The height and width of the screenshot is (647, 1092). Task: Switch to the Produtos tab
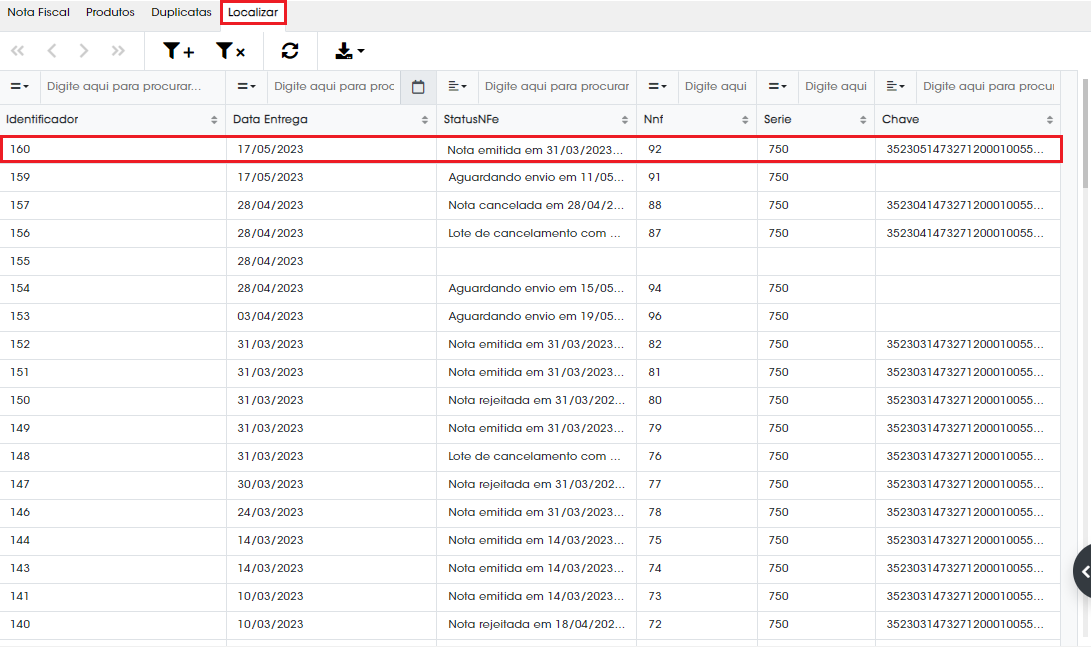click(110, 13)
